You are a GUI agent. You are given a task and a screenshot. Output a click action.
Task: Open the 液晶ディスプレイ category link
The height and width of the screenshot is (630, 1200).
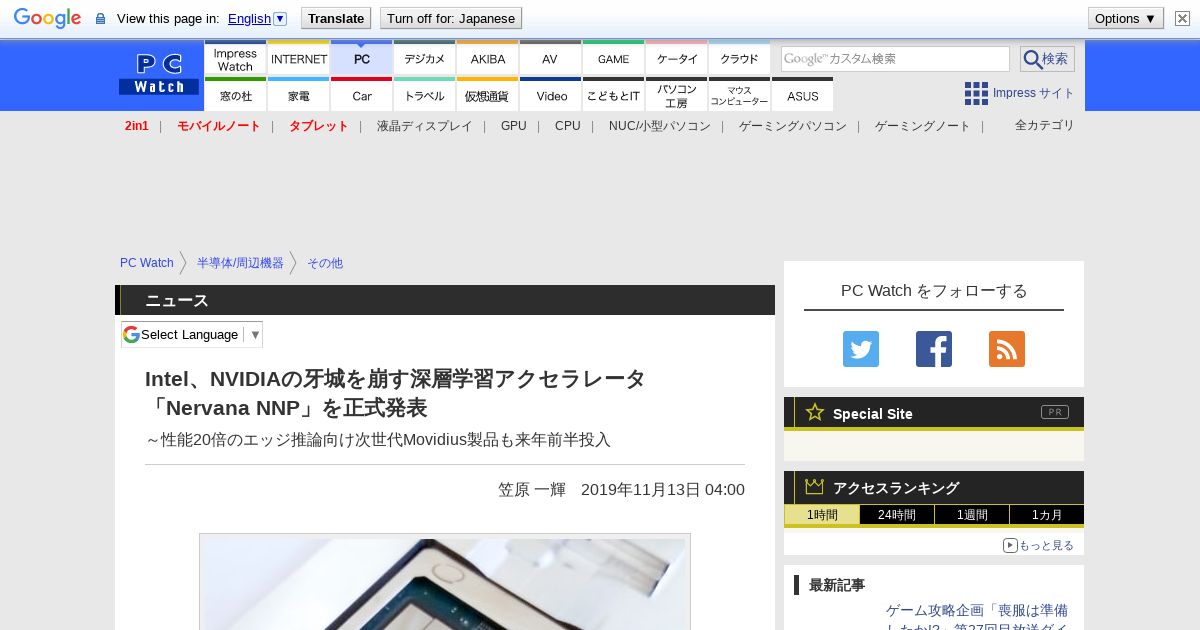[424, 126]
